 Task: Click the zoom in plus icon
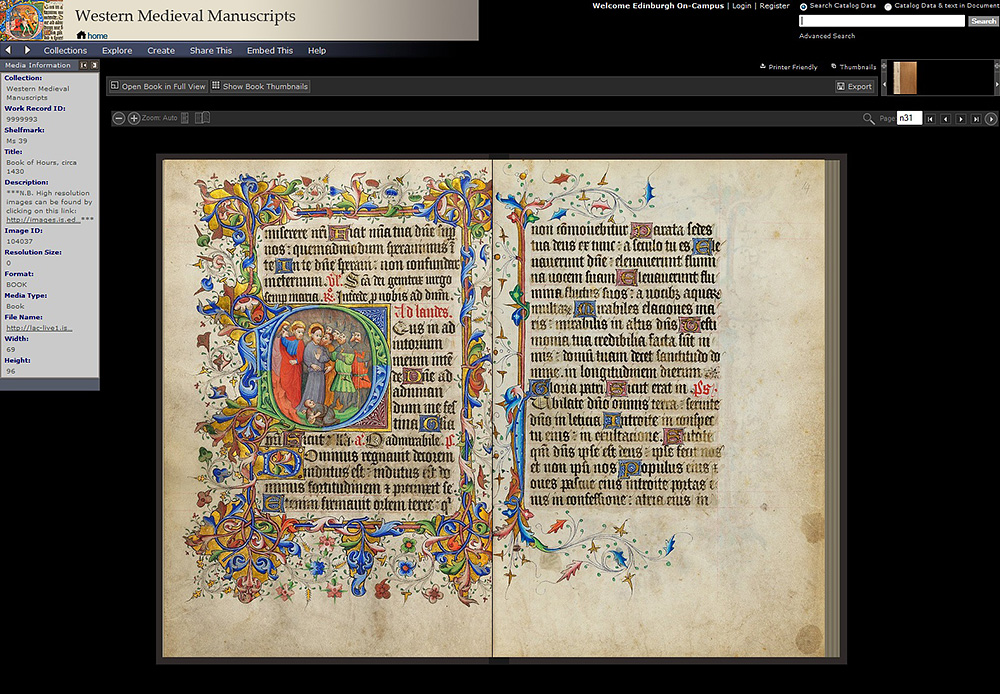(134, 118)
